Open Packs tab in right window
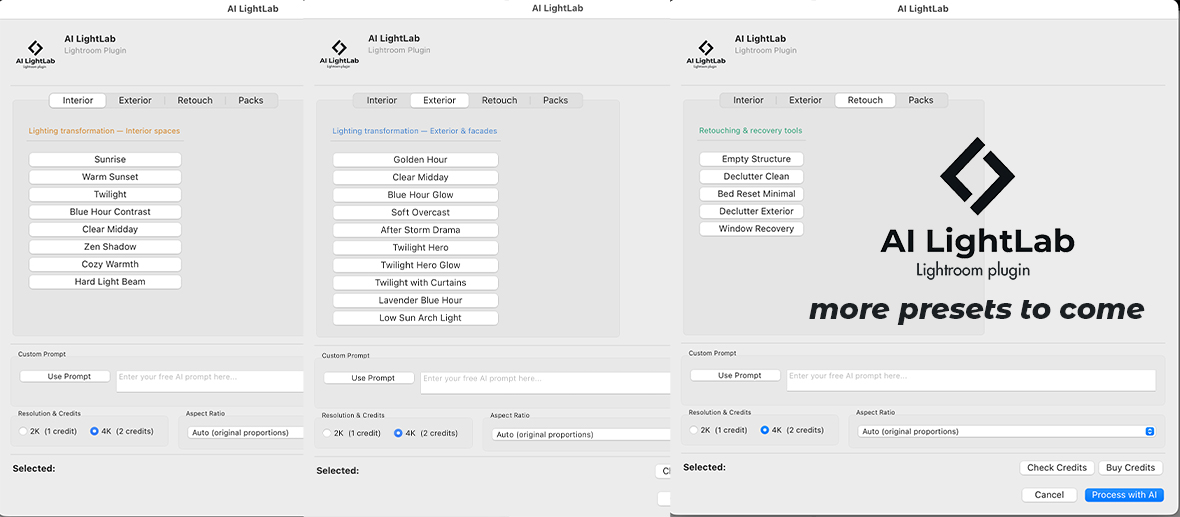 point(921,100)
